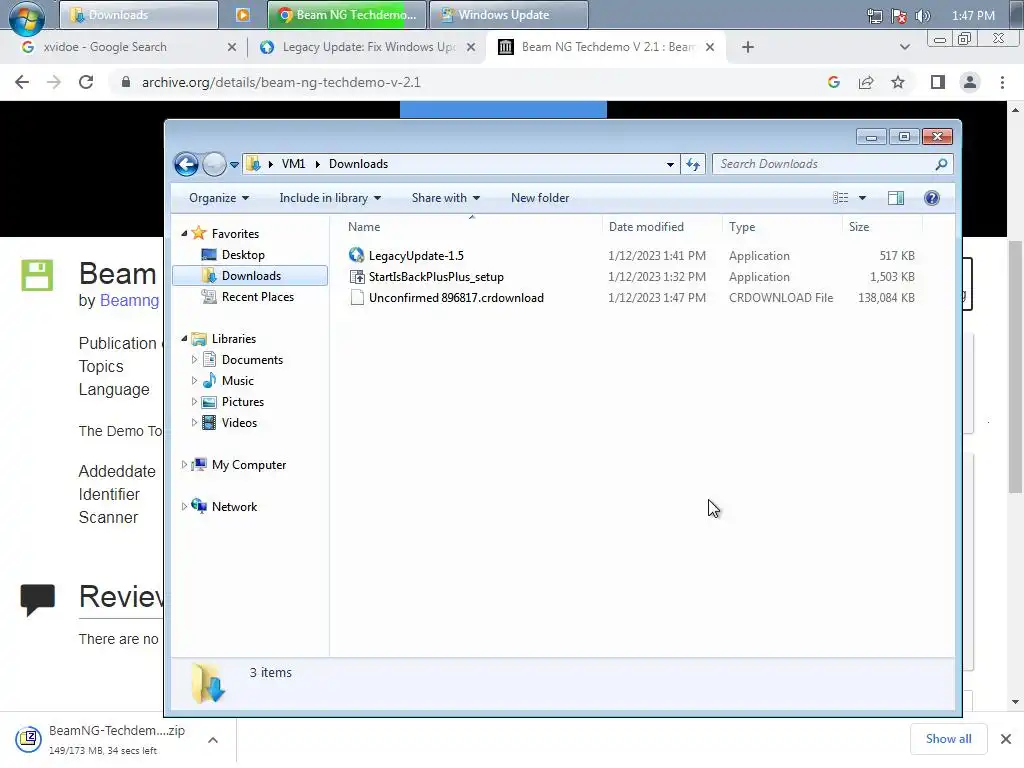Click the site lock icon in address bar
The width and height of the screenshot is (1024, 768).
126,82
